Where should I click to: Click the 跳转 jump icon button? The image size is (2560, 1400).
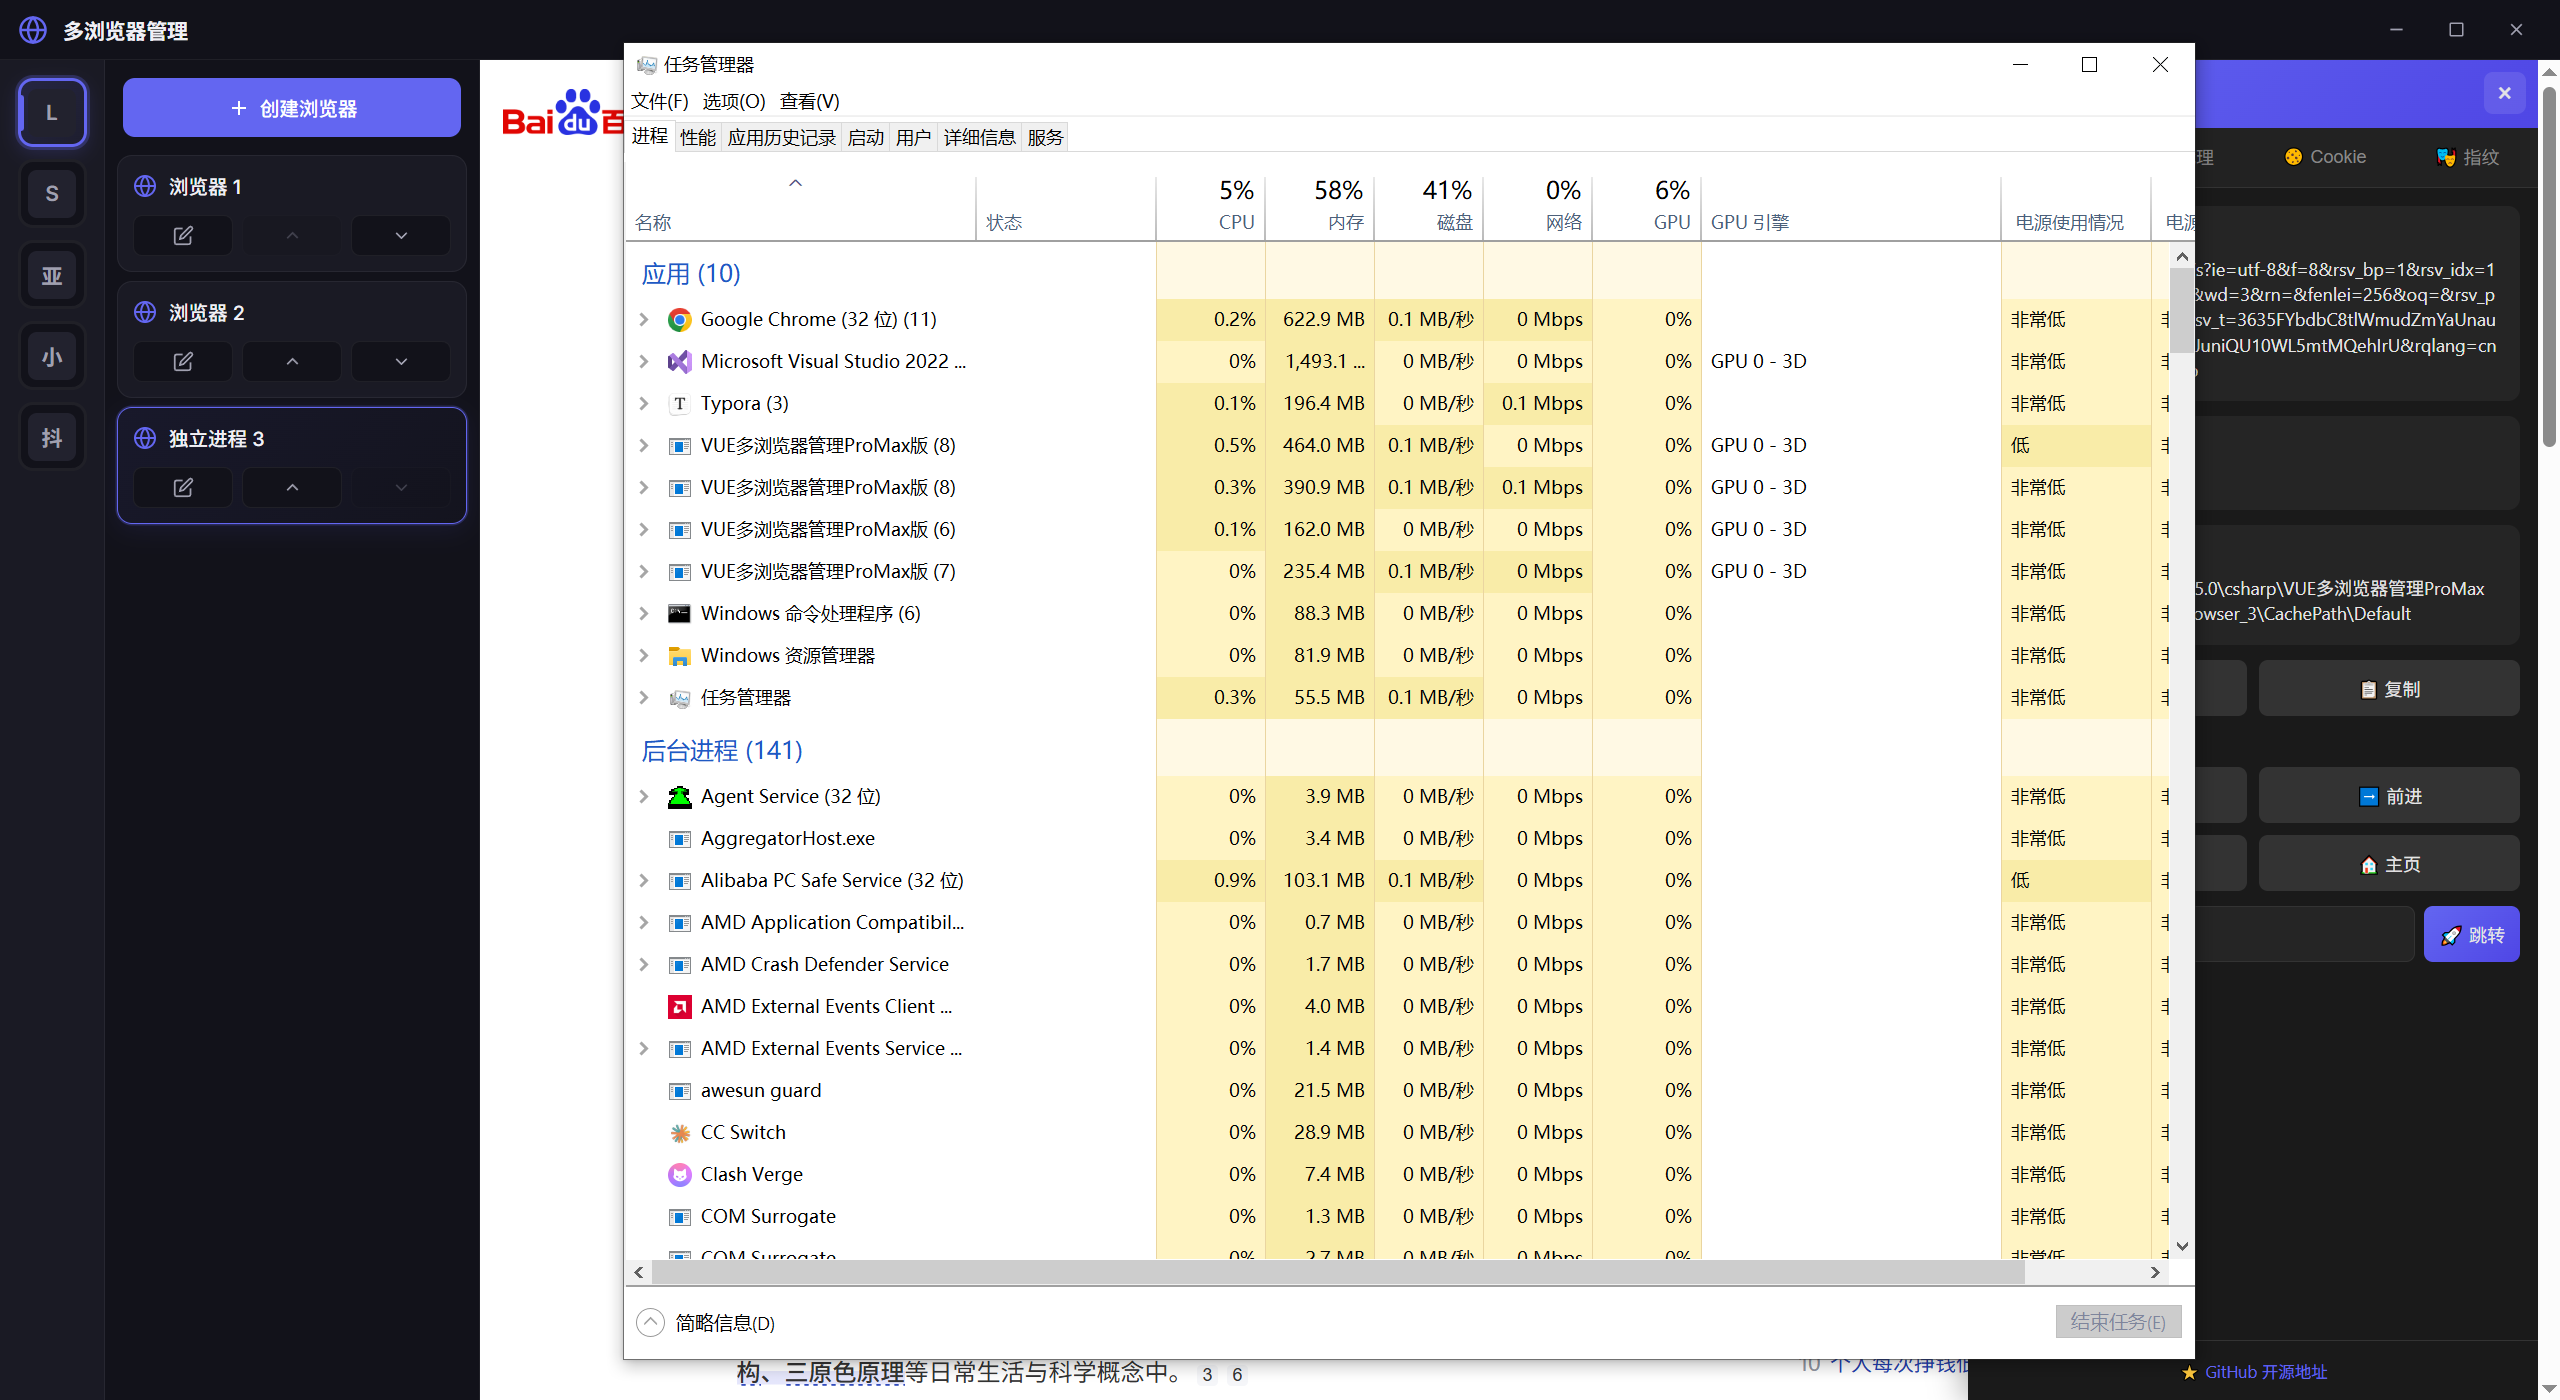[x=2471, y=933]
